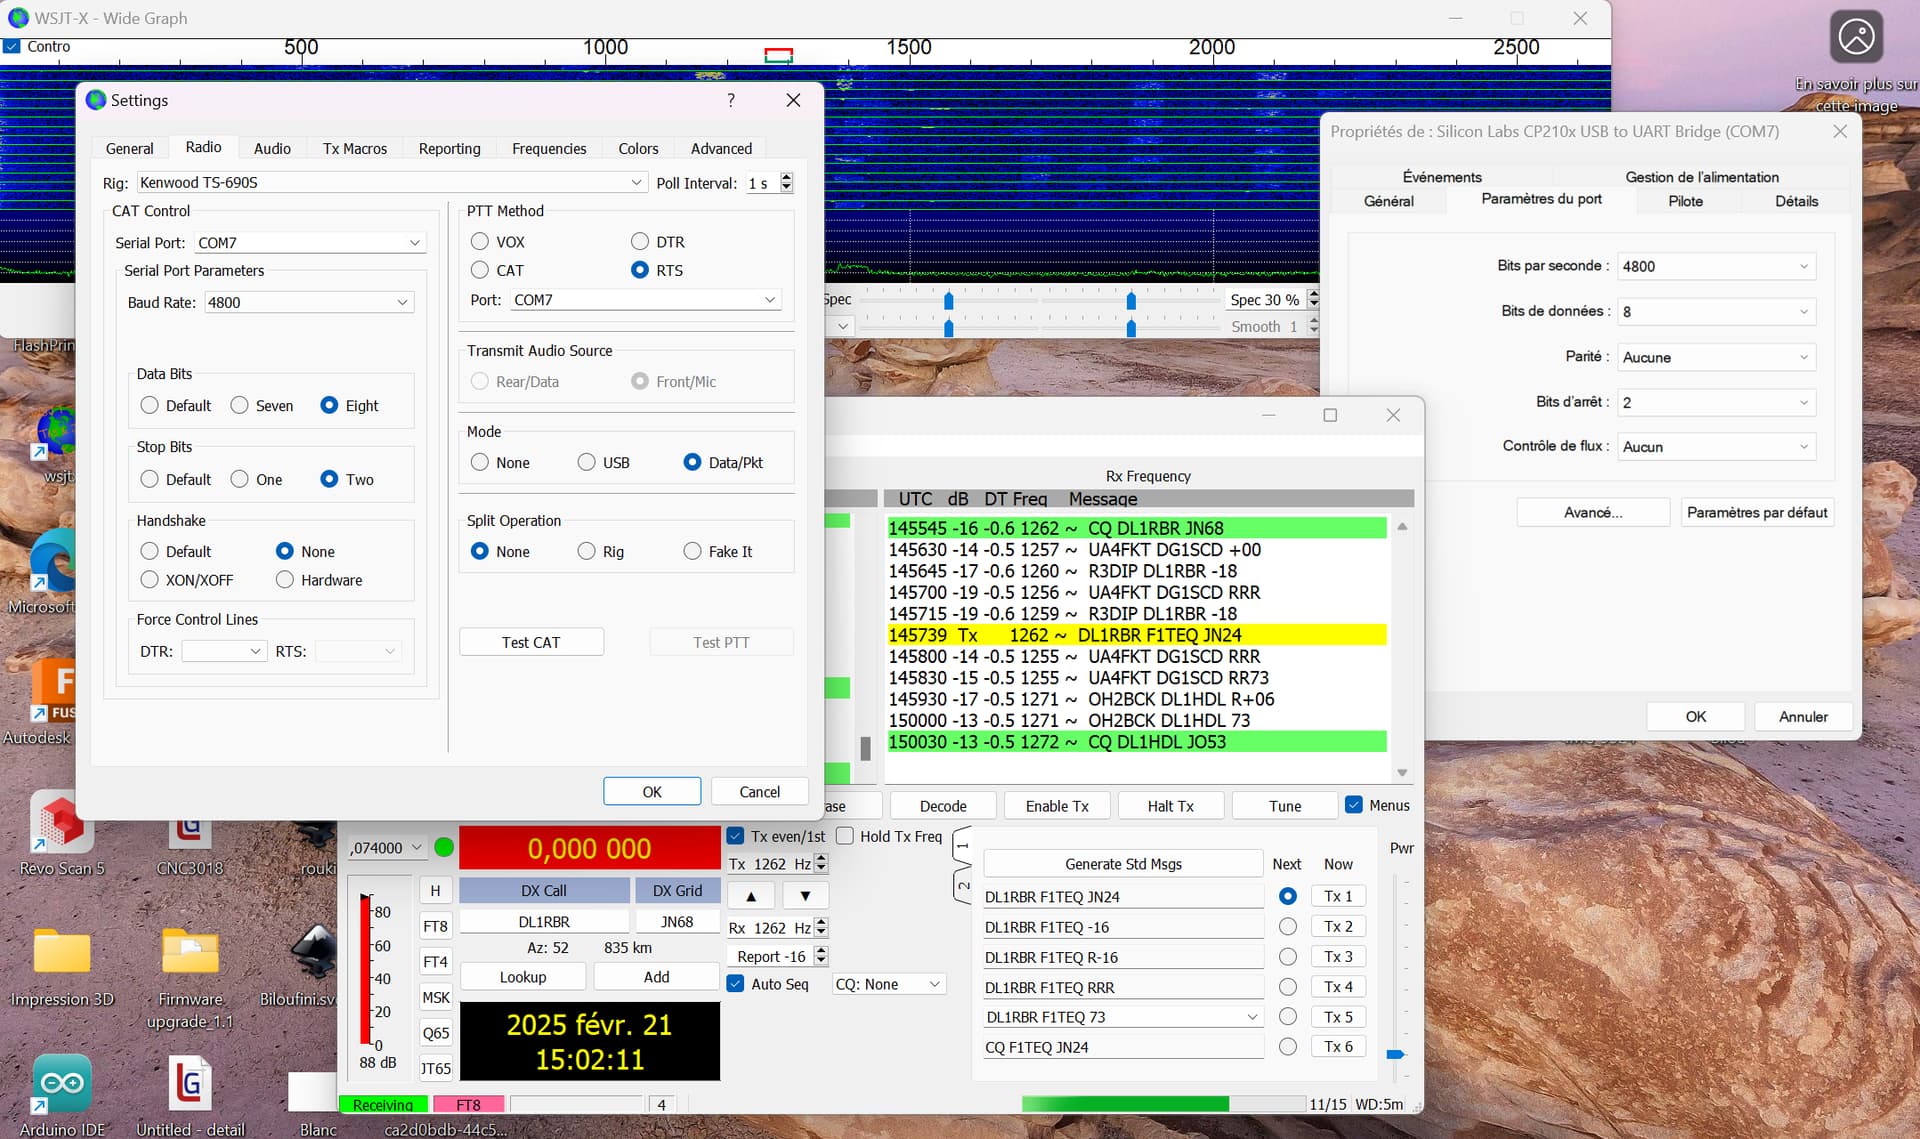Open Parité dropdown in COM7 properties
1920x1139 pixels.
point(1716,357)
